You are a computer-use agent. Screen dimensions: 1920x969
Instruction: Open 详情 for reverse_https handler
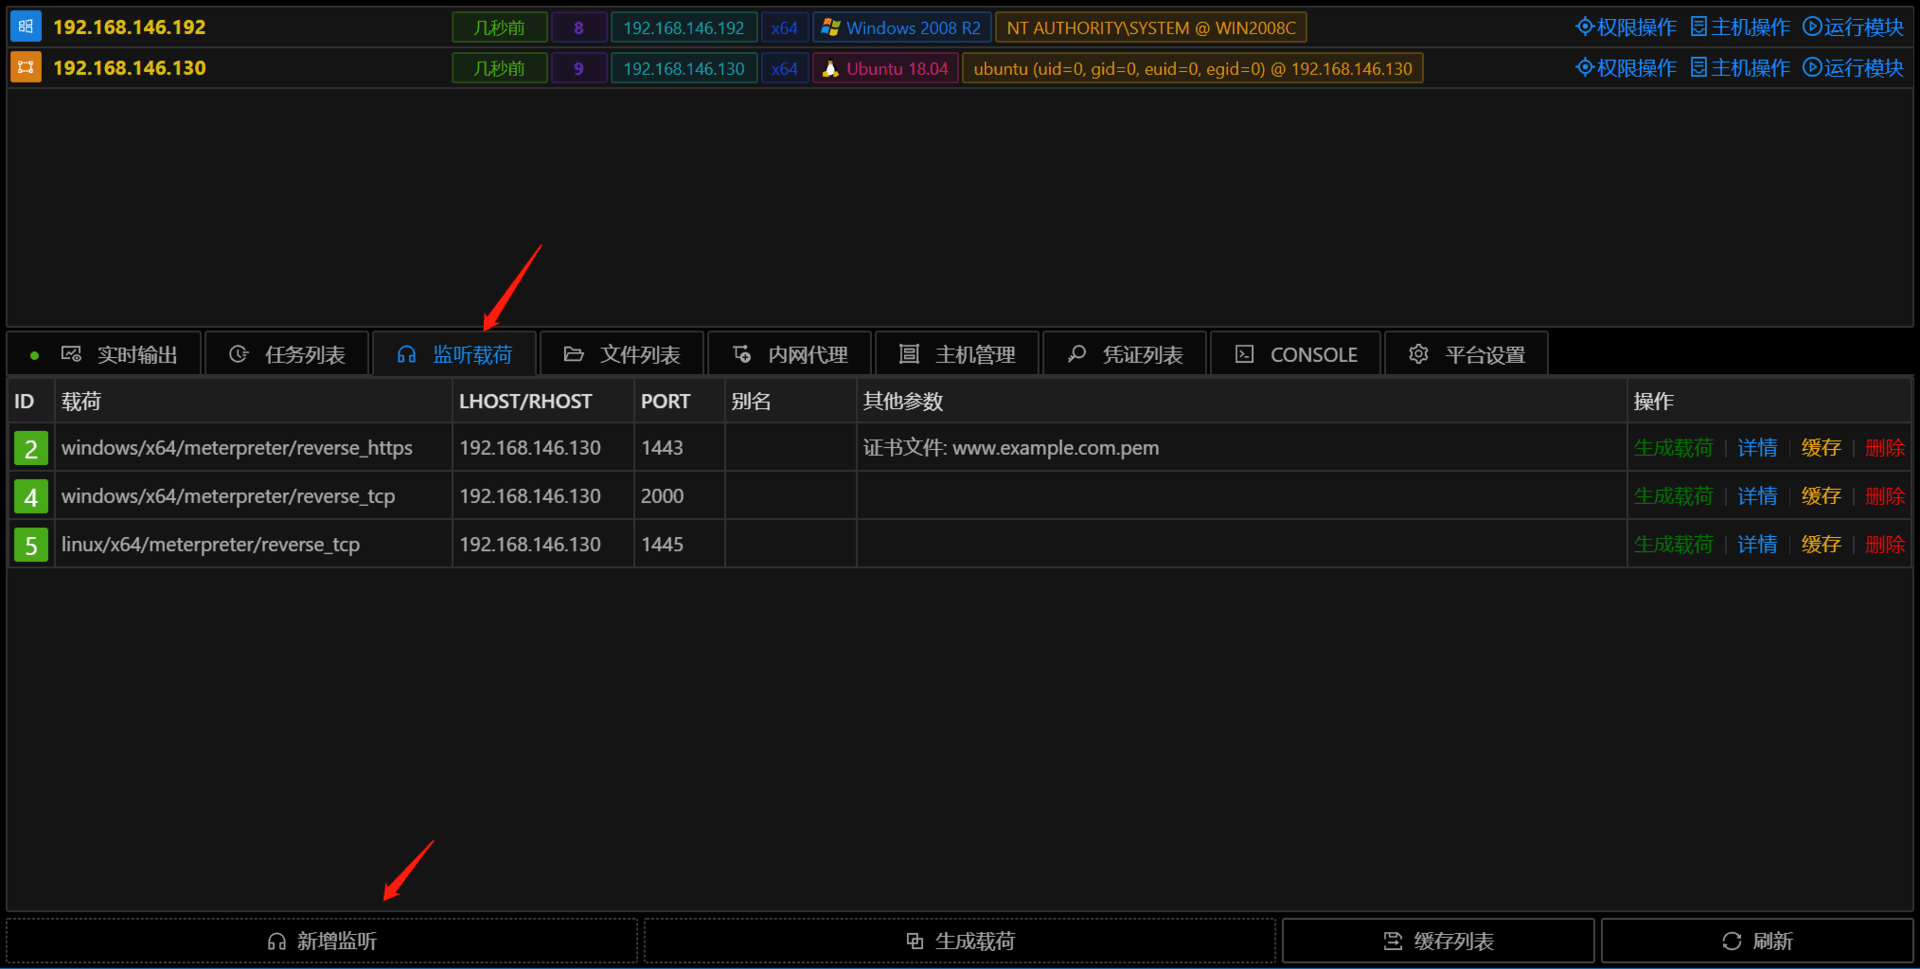[1757, 448]
